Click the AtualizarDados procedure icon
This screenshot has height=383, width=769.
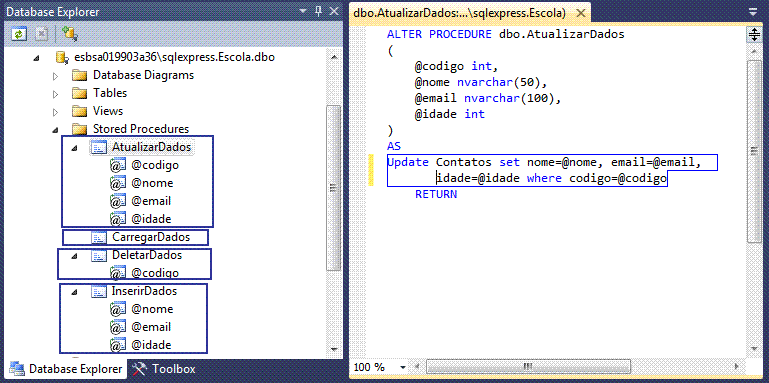coord(99,147)
